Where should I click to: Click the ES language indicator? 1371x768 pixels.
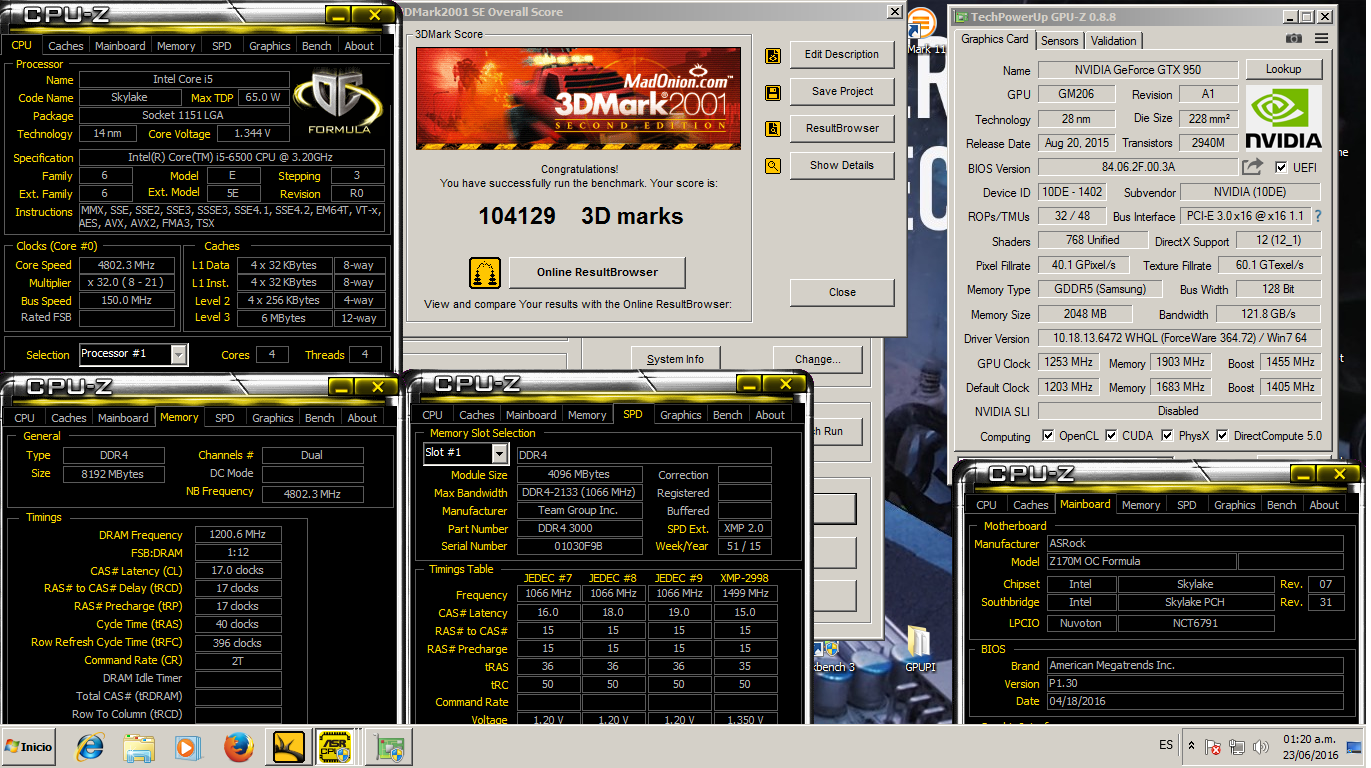pos(1166,746)
